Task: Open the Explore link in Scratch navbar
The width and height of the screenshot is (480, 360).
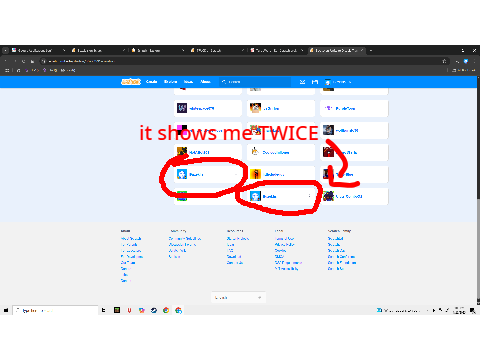Action: (x=171, y=82)
